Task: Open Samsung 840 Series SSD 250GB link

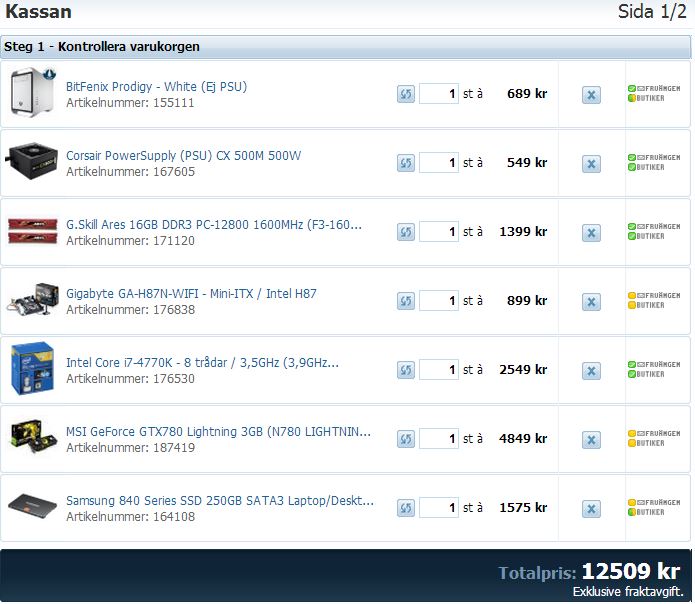Action: pos(220,501)
